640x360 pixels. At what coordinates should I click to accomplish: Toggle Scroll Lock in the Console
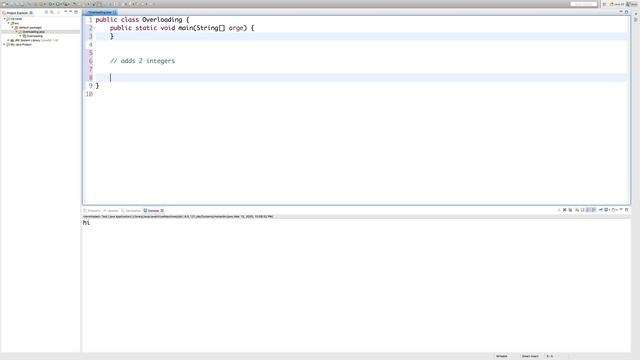tap(582, 210)
